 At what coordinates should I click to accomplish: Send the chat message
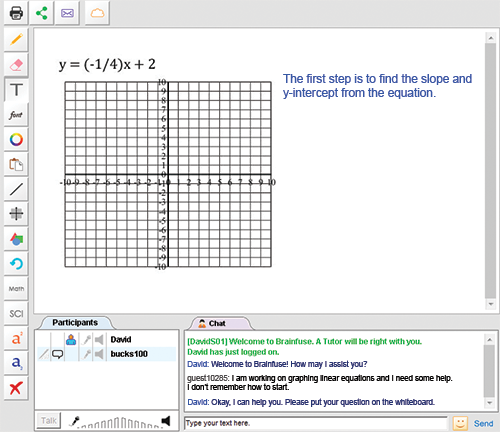pyautogui.click(x=483, y=423)
